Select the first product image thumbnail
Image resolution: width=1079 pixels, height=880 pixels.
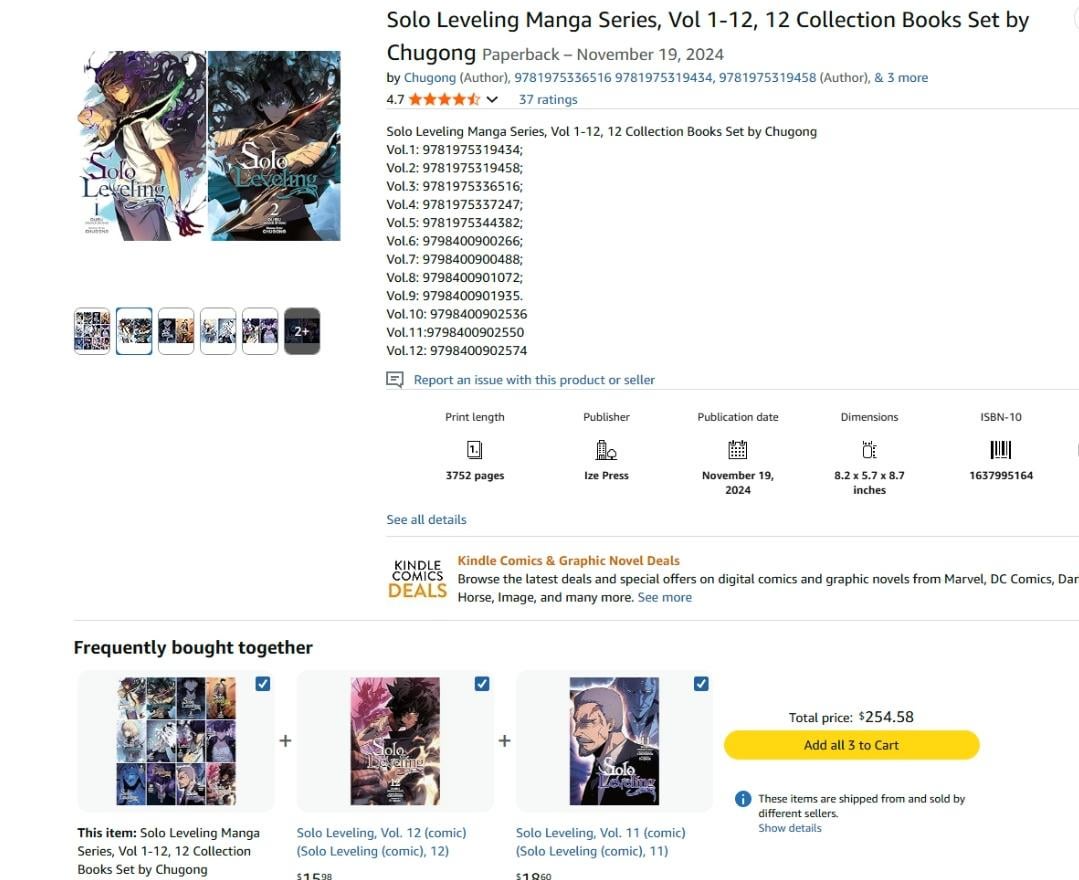(92, 331)
